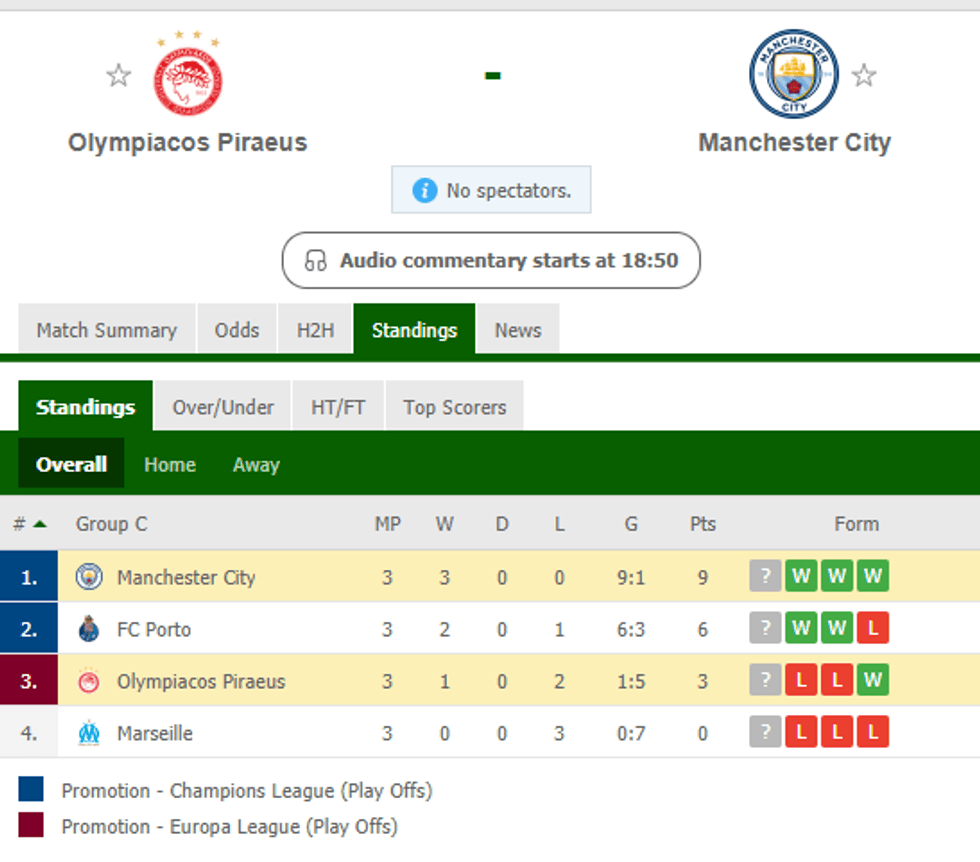Switch to the Odds tab
This screenshot has width=980, height=862.
[x=237, y=330]
